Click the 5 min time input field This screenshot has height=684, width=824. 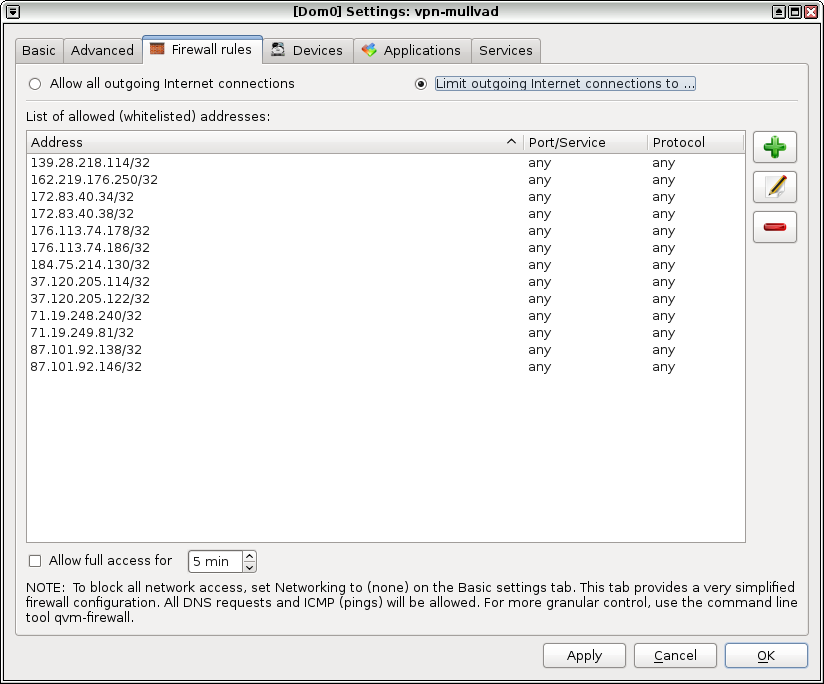215,562
